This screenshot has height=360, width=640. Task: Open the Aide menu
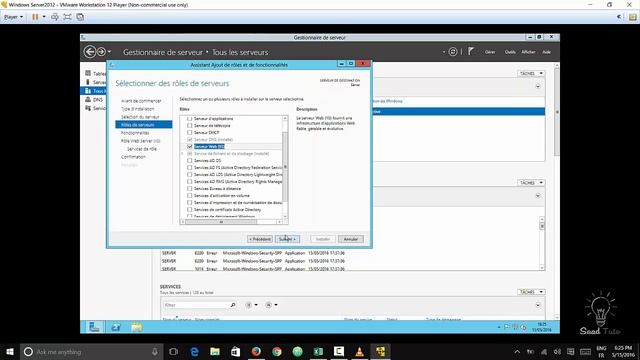pos(546,52)
